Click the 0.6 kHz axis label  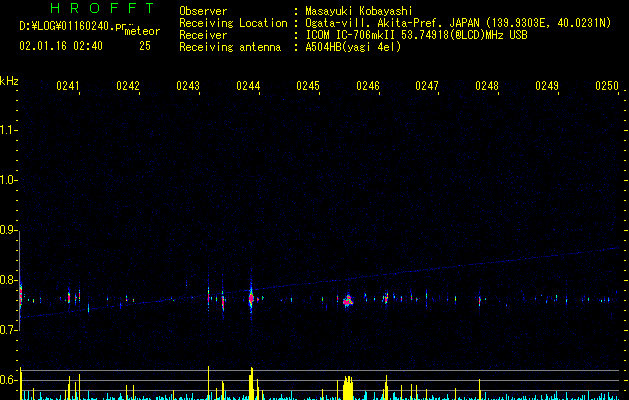pyautogui.click(x=8, y=380)
